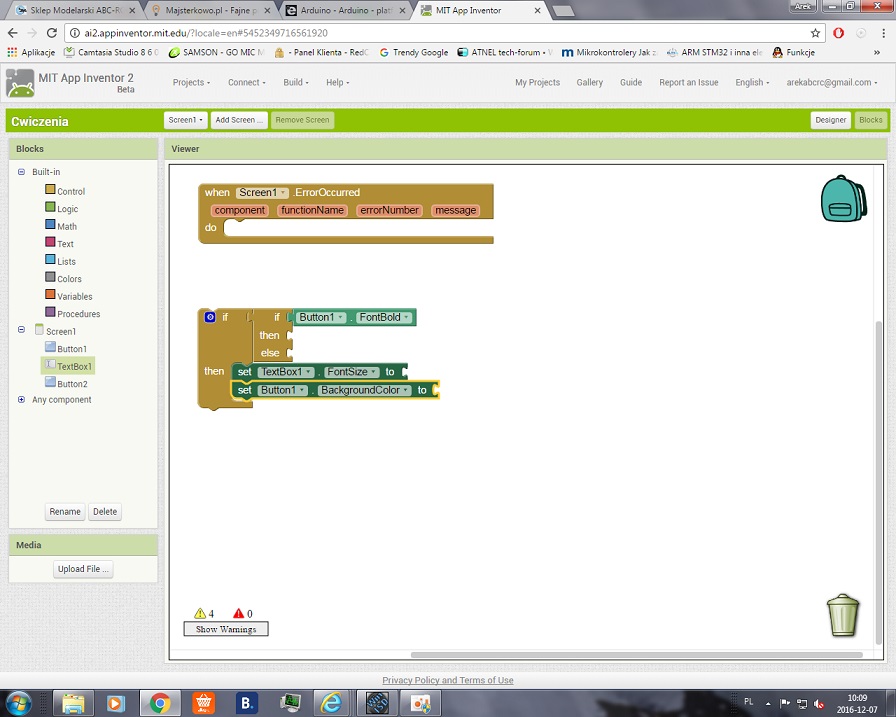Open the Windows Start button

18,702
